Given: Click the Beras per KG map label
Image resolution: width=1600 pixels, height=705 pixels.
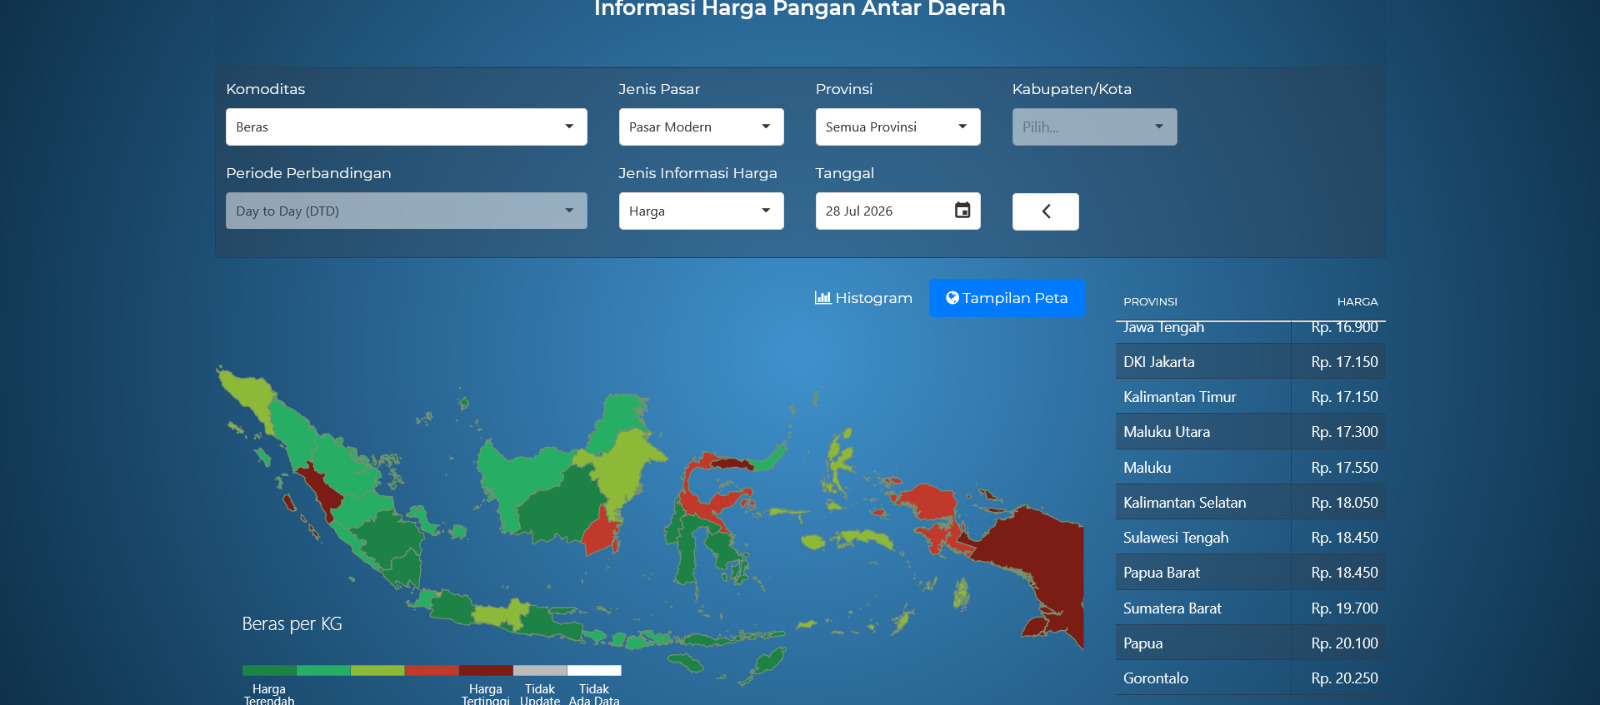Looking at the screenshot, I should pos(292,624).
